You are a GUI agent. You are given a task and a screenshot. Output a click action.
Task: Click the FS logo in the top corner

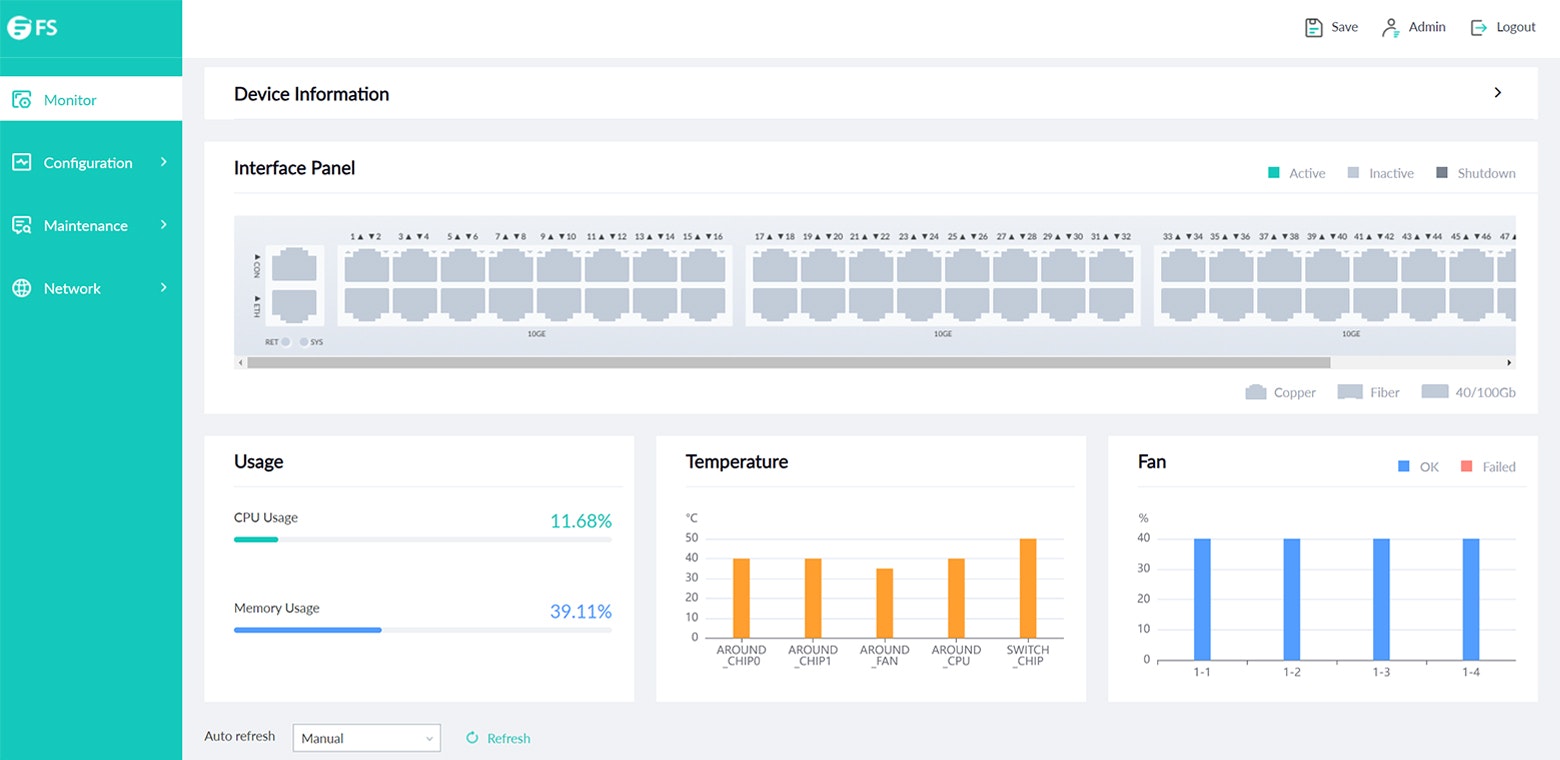(33, 28)
